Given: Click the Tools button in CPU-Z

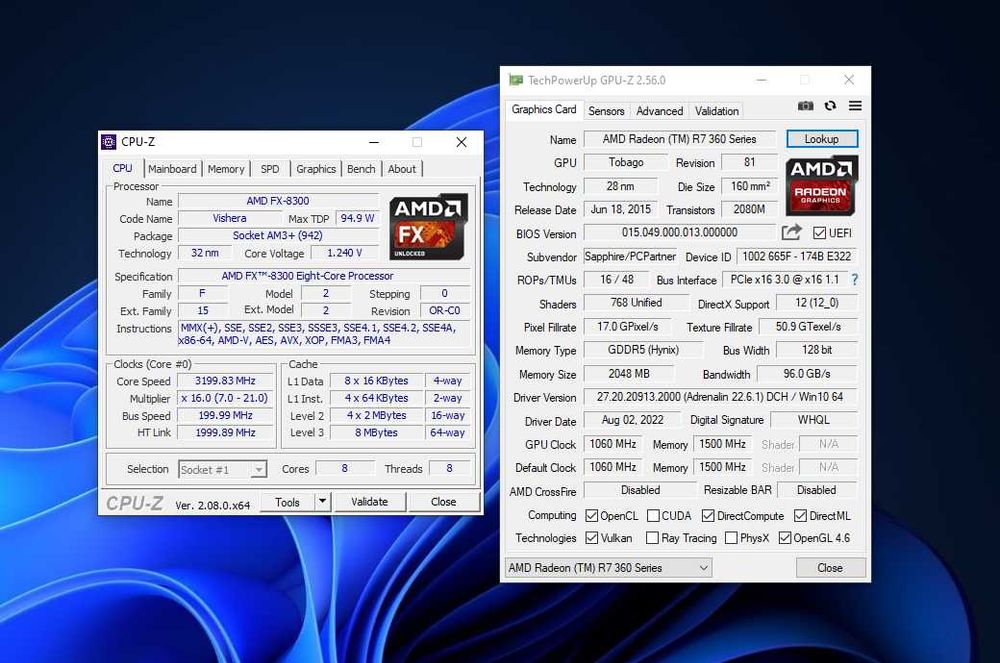Looking at the screenshot, I should (287, 502).
